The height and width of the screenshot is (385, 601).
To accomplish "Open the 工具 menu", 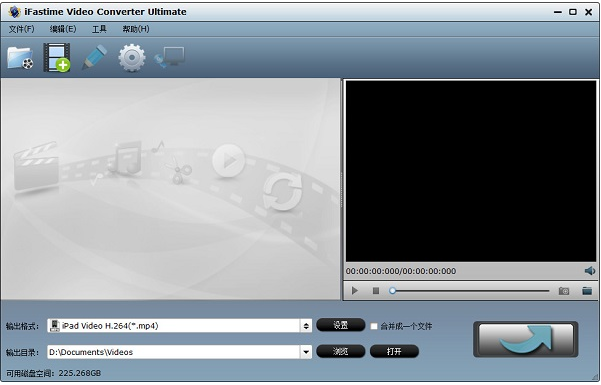I will coord(99,29).
